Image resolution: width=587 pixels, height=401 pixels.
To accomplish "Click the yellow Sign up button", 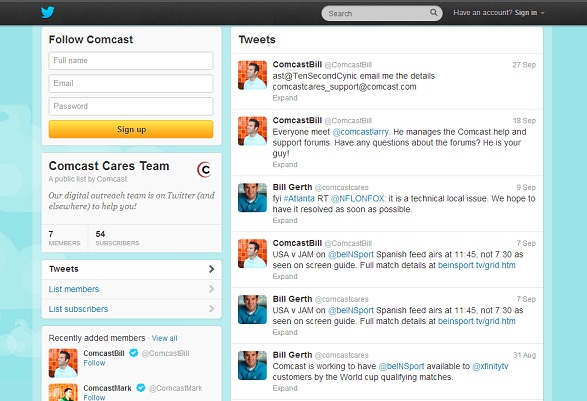I will tap(131, 129).
